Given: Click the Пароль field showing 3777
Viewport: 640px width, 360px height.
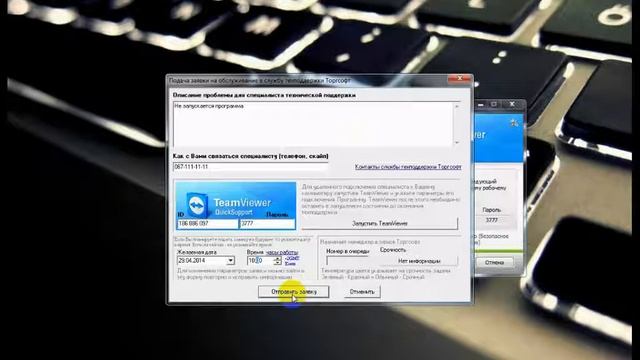Looking at the screenshot, I should point(267,224).
